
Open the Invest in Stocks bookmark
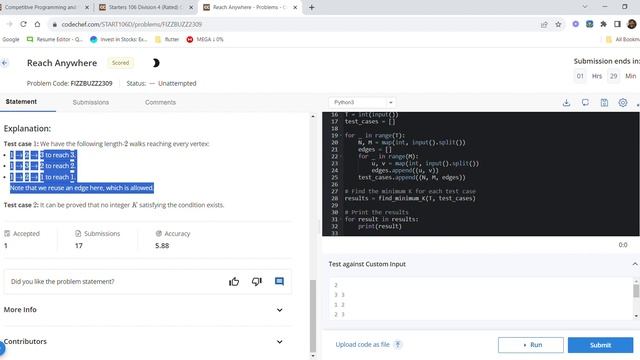coord(119,40)
